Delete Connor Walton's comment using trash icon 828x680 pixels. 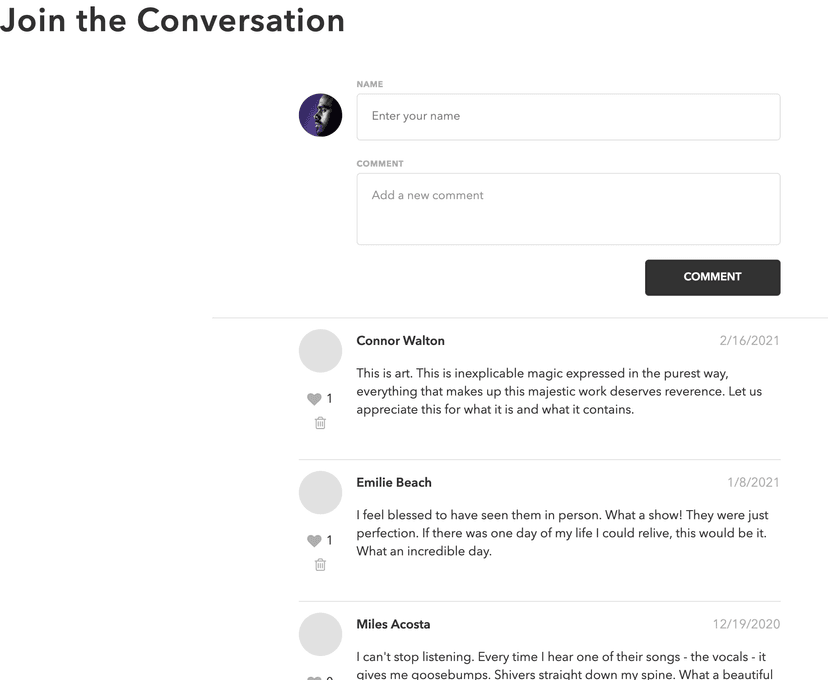click(x=320, y=423)
